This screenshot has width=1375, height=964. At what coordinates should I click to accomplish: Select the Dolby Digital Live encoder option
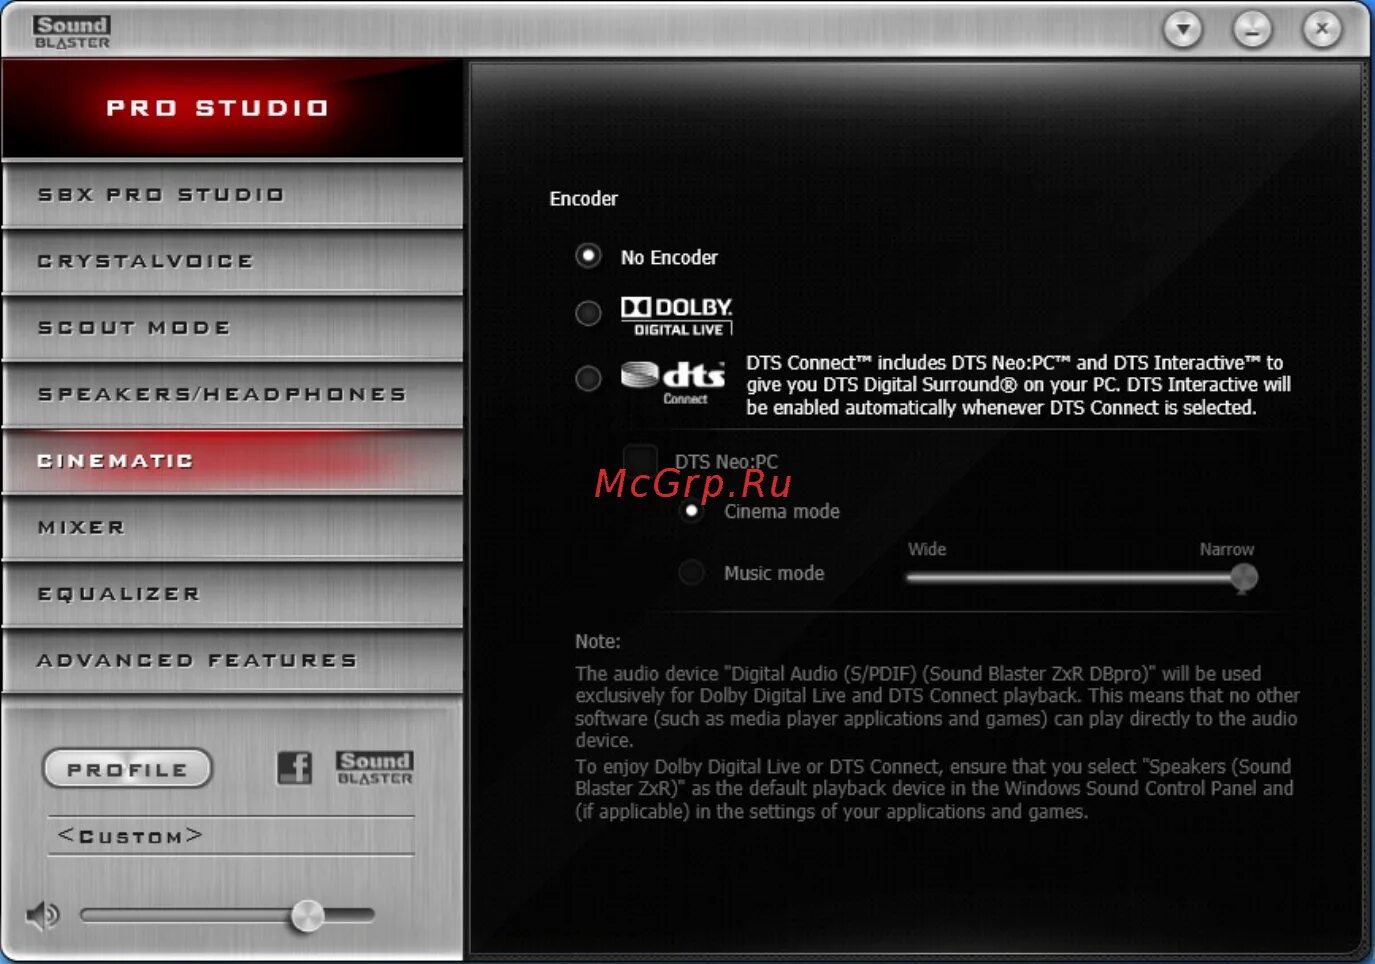pos(588,313)
